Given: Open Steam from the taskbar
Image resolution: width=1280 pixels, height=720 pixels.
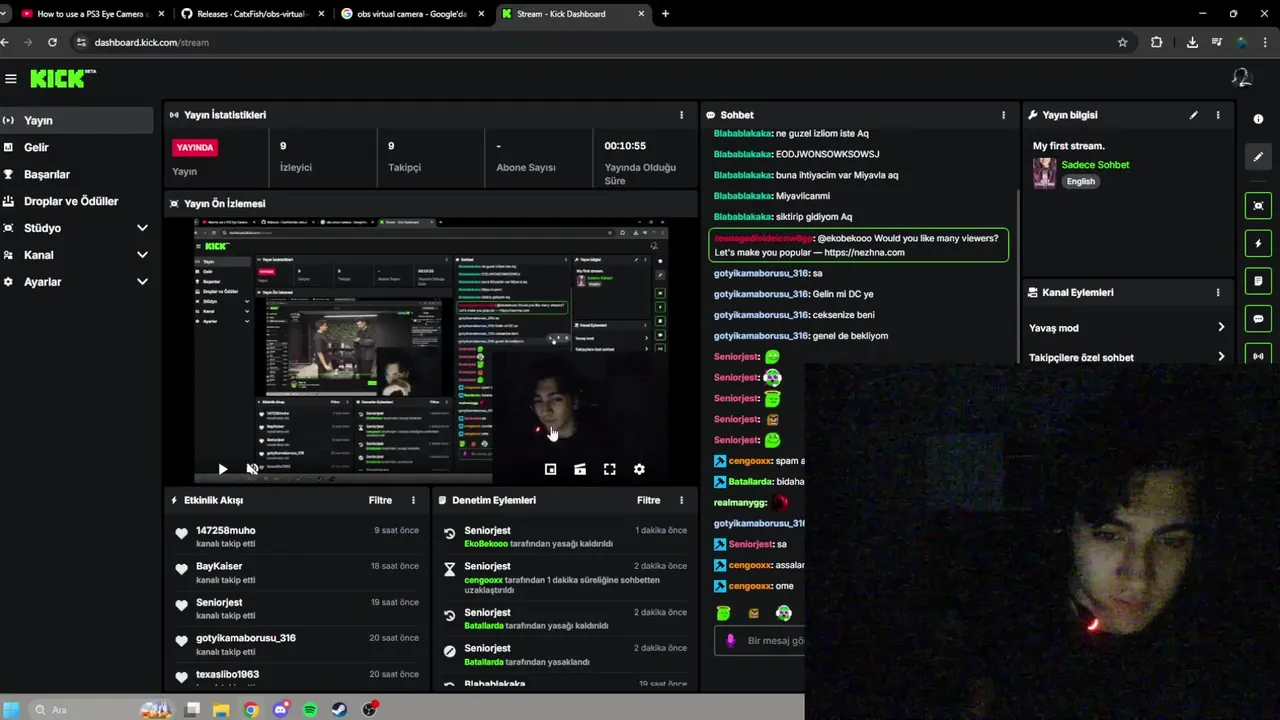Looking at the screenshot, I should click(340, 709).
